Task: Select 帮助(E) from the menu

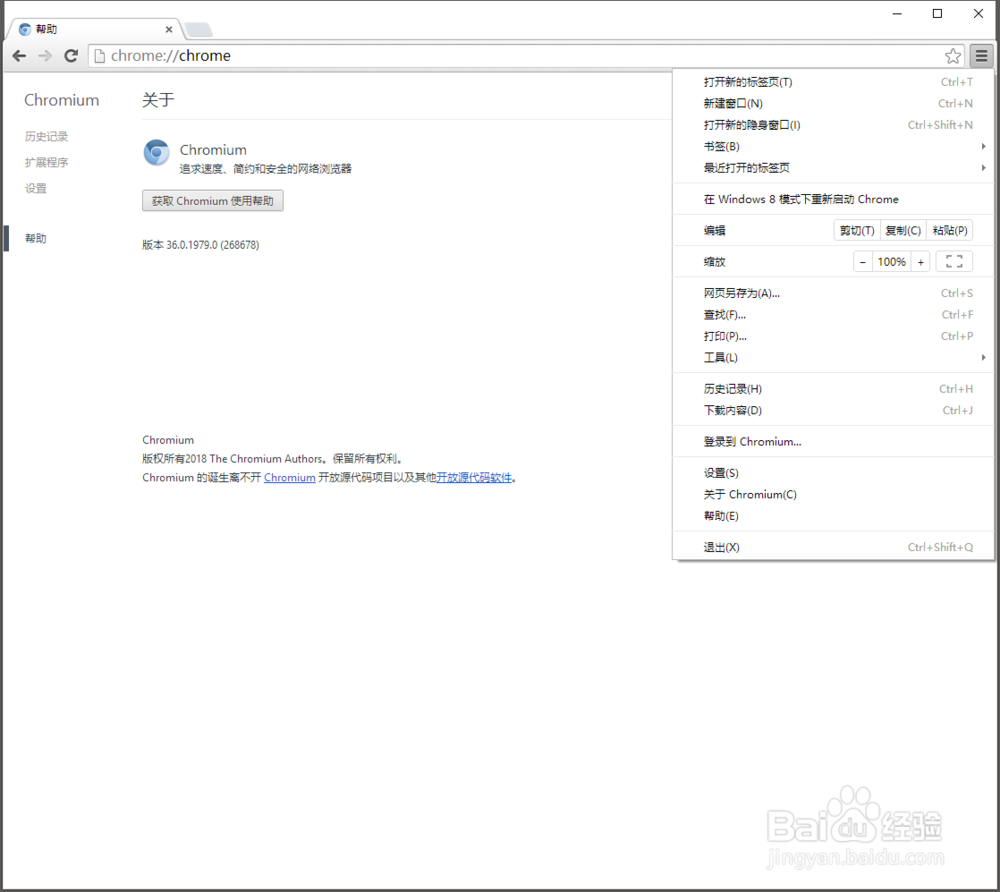Action: pyautogui.click(x=834, y=516)
